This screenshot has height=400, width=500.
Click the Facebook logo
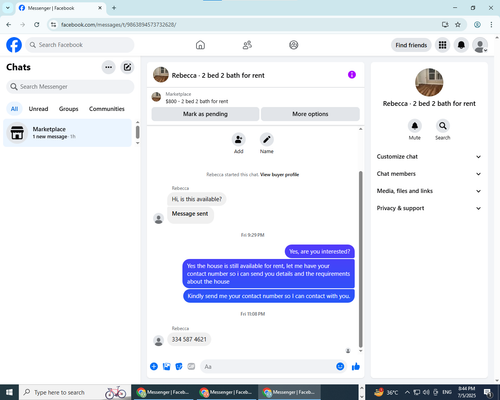click(x=14, y=45)
